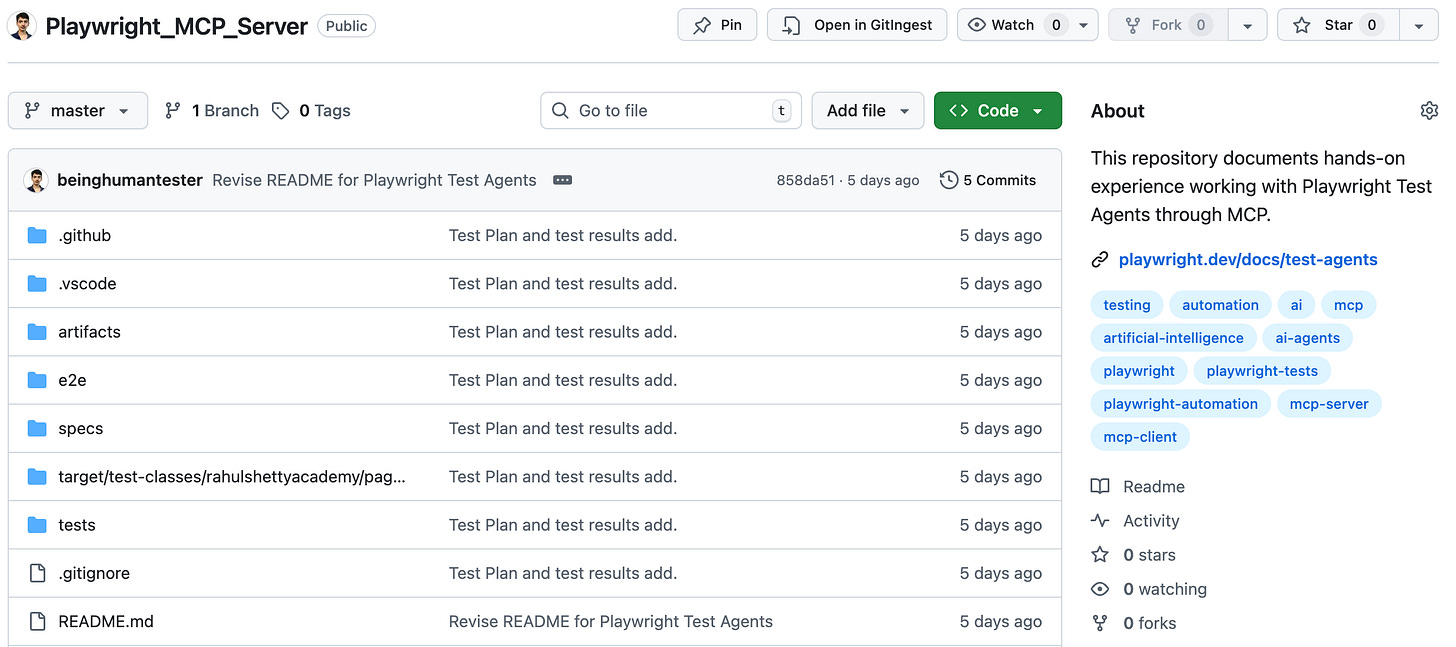Viewport: 1456px width, 647px height.
Task: Select the ai-agents topic tag
Action: coord(1307,338)
